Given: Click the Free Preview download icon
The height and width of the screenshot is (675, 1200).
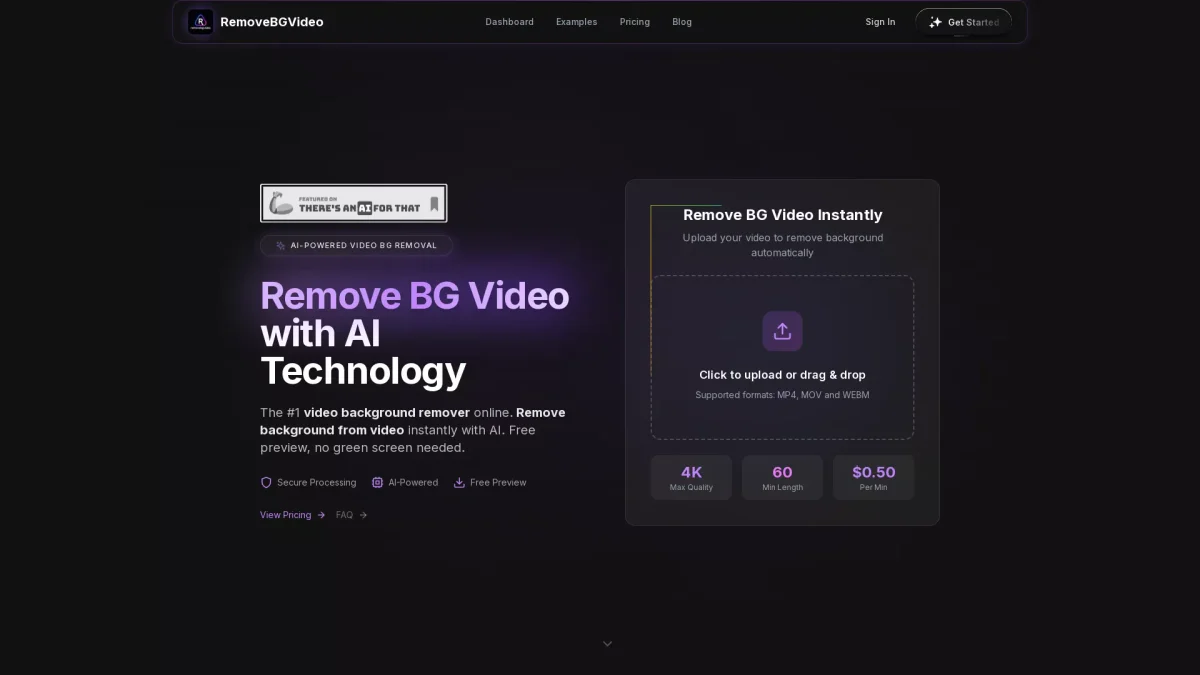Looking at the screenshot, I should 459,482.
